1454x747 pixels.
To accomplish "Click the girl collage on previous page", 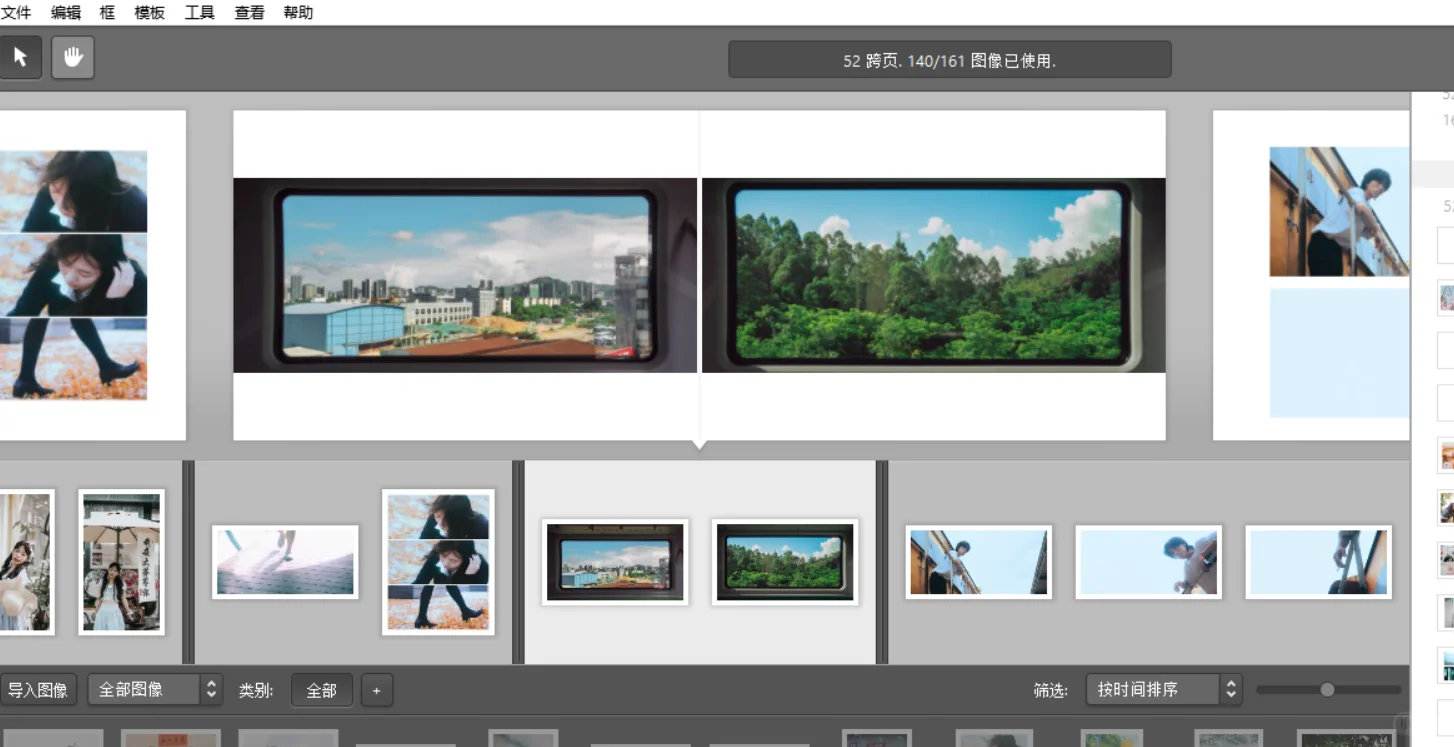I will coord(73,275).
